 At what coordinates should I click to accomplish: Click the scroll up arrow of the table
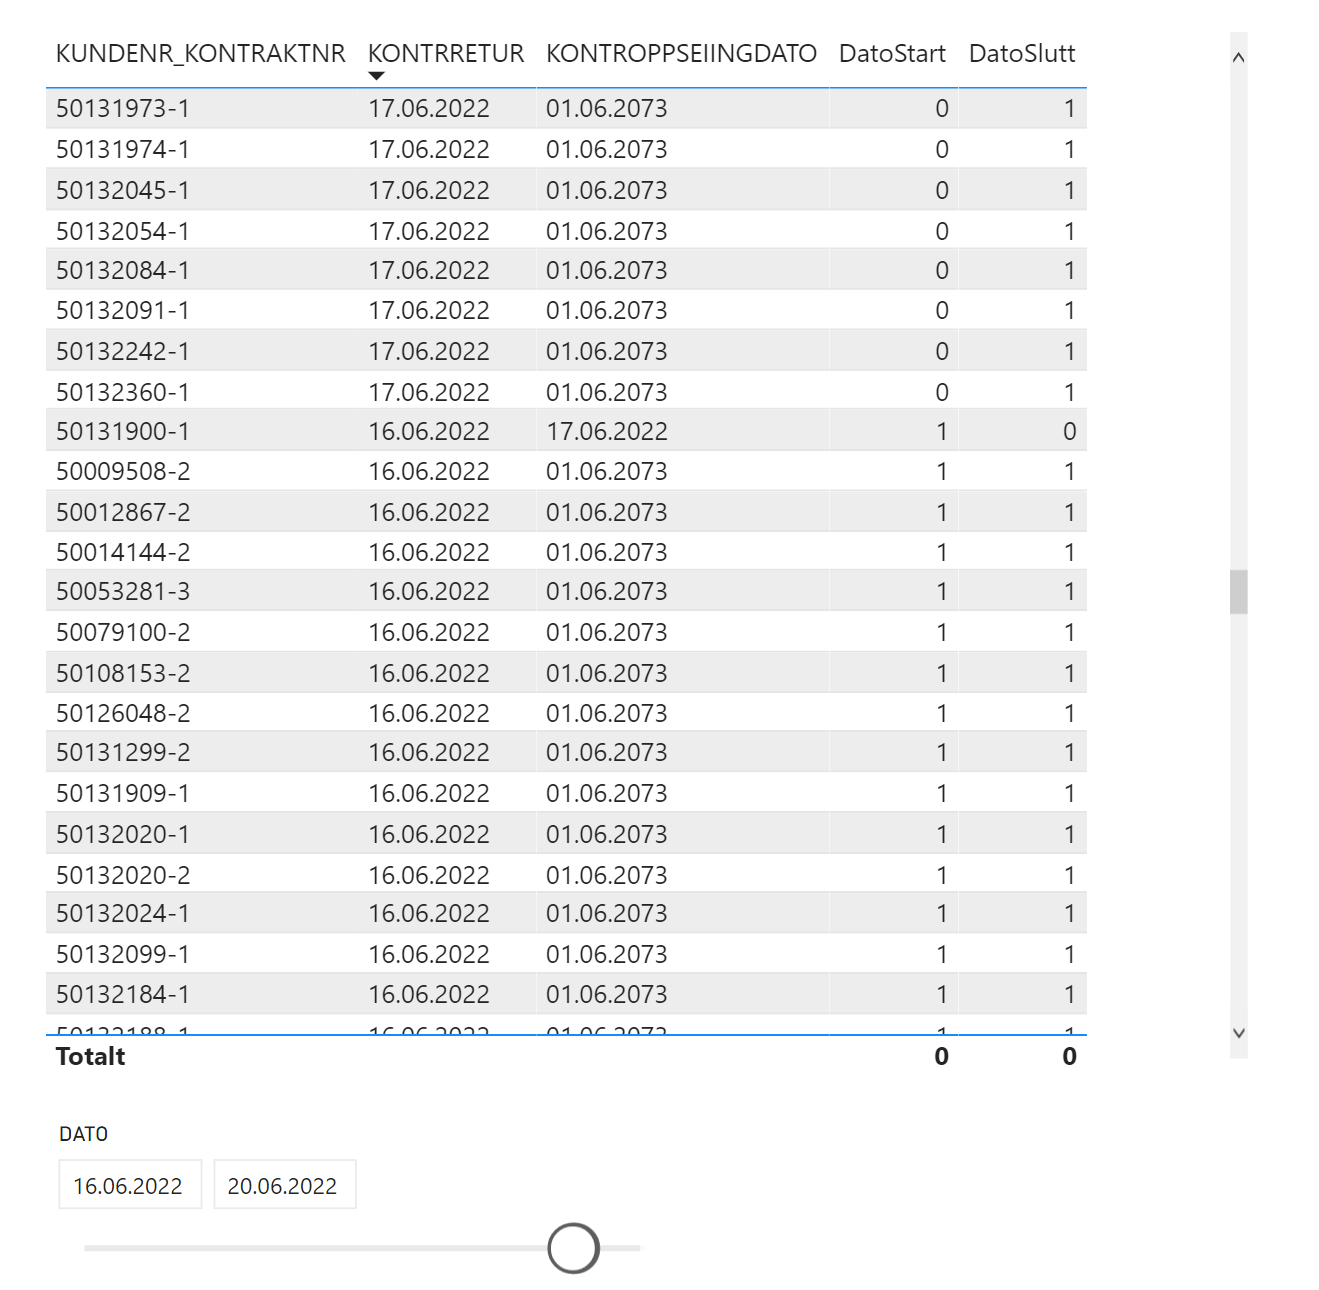pyautogui.click(x=1238, y=57)
